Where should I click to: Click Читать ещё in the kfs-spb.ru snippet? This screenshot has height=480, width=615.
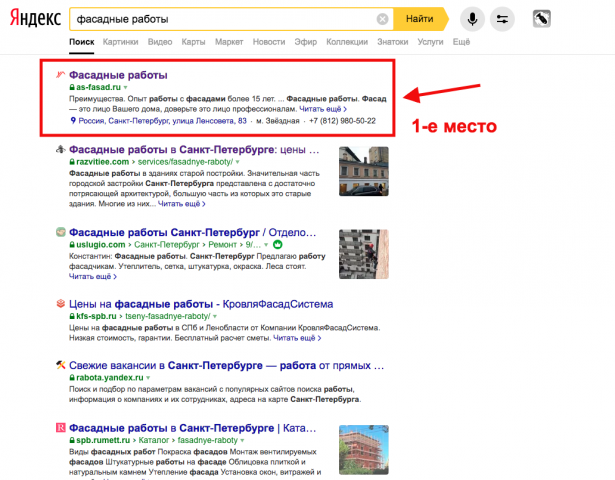[297, 338]
